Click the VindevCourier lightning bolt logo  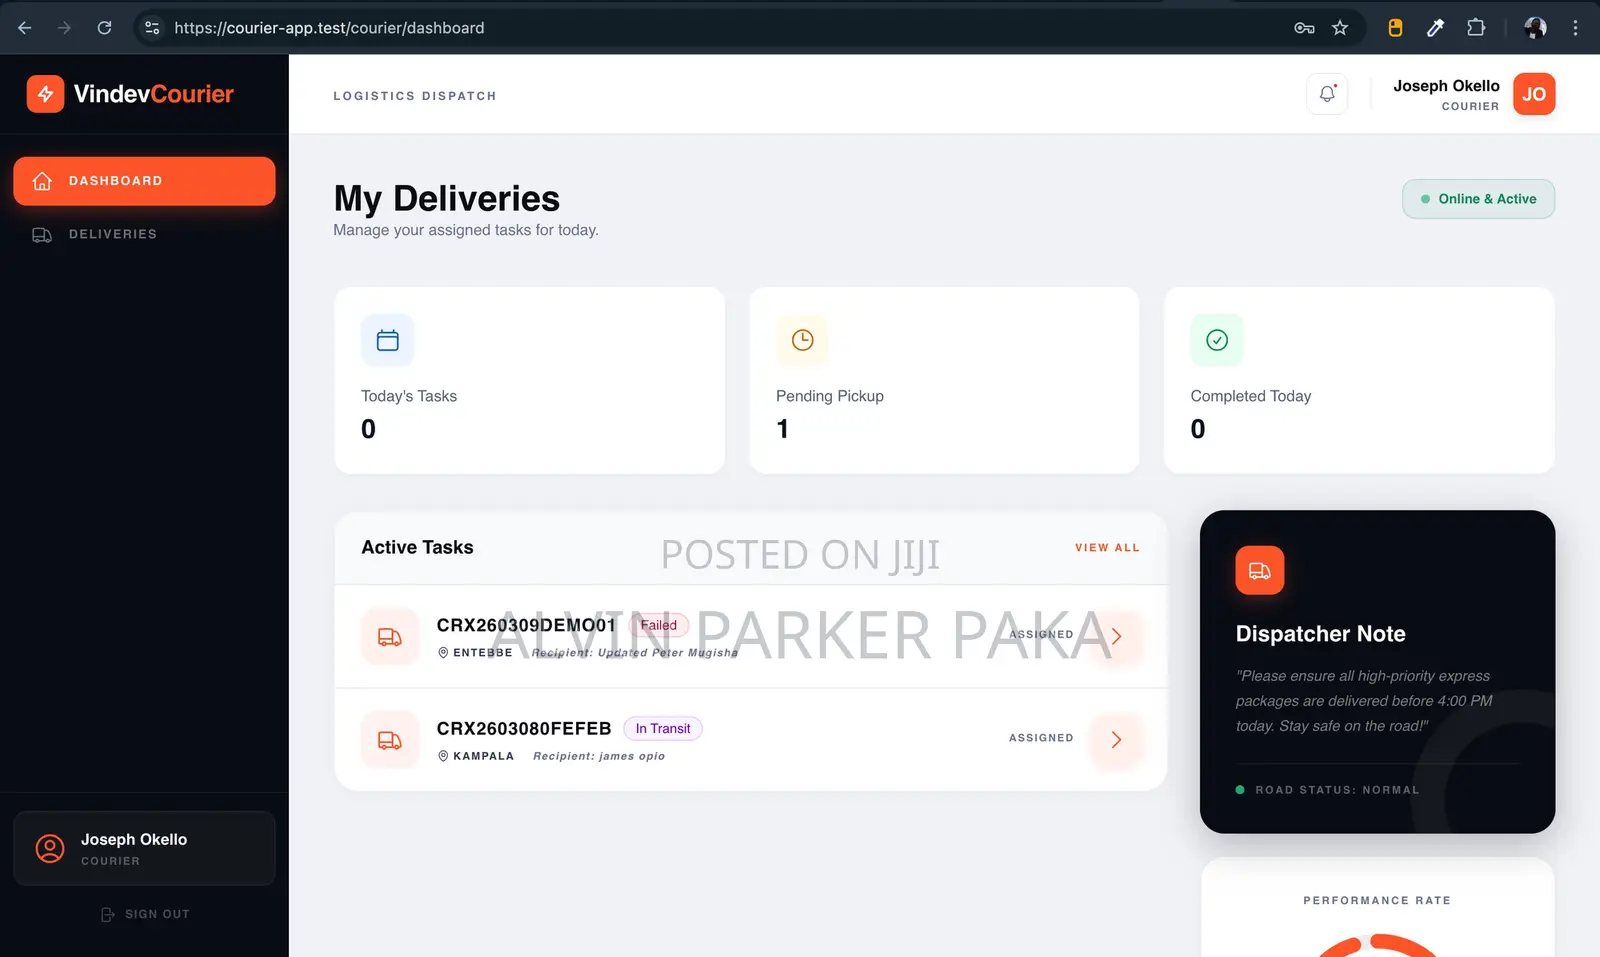coord(45,94)
